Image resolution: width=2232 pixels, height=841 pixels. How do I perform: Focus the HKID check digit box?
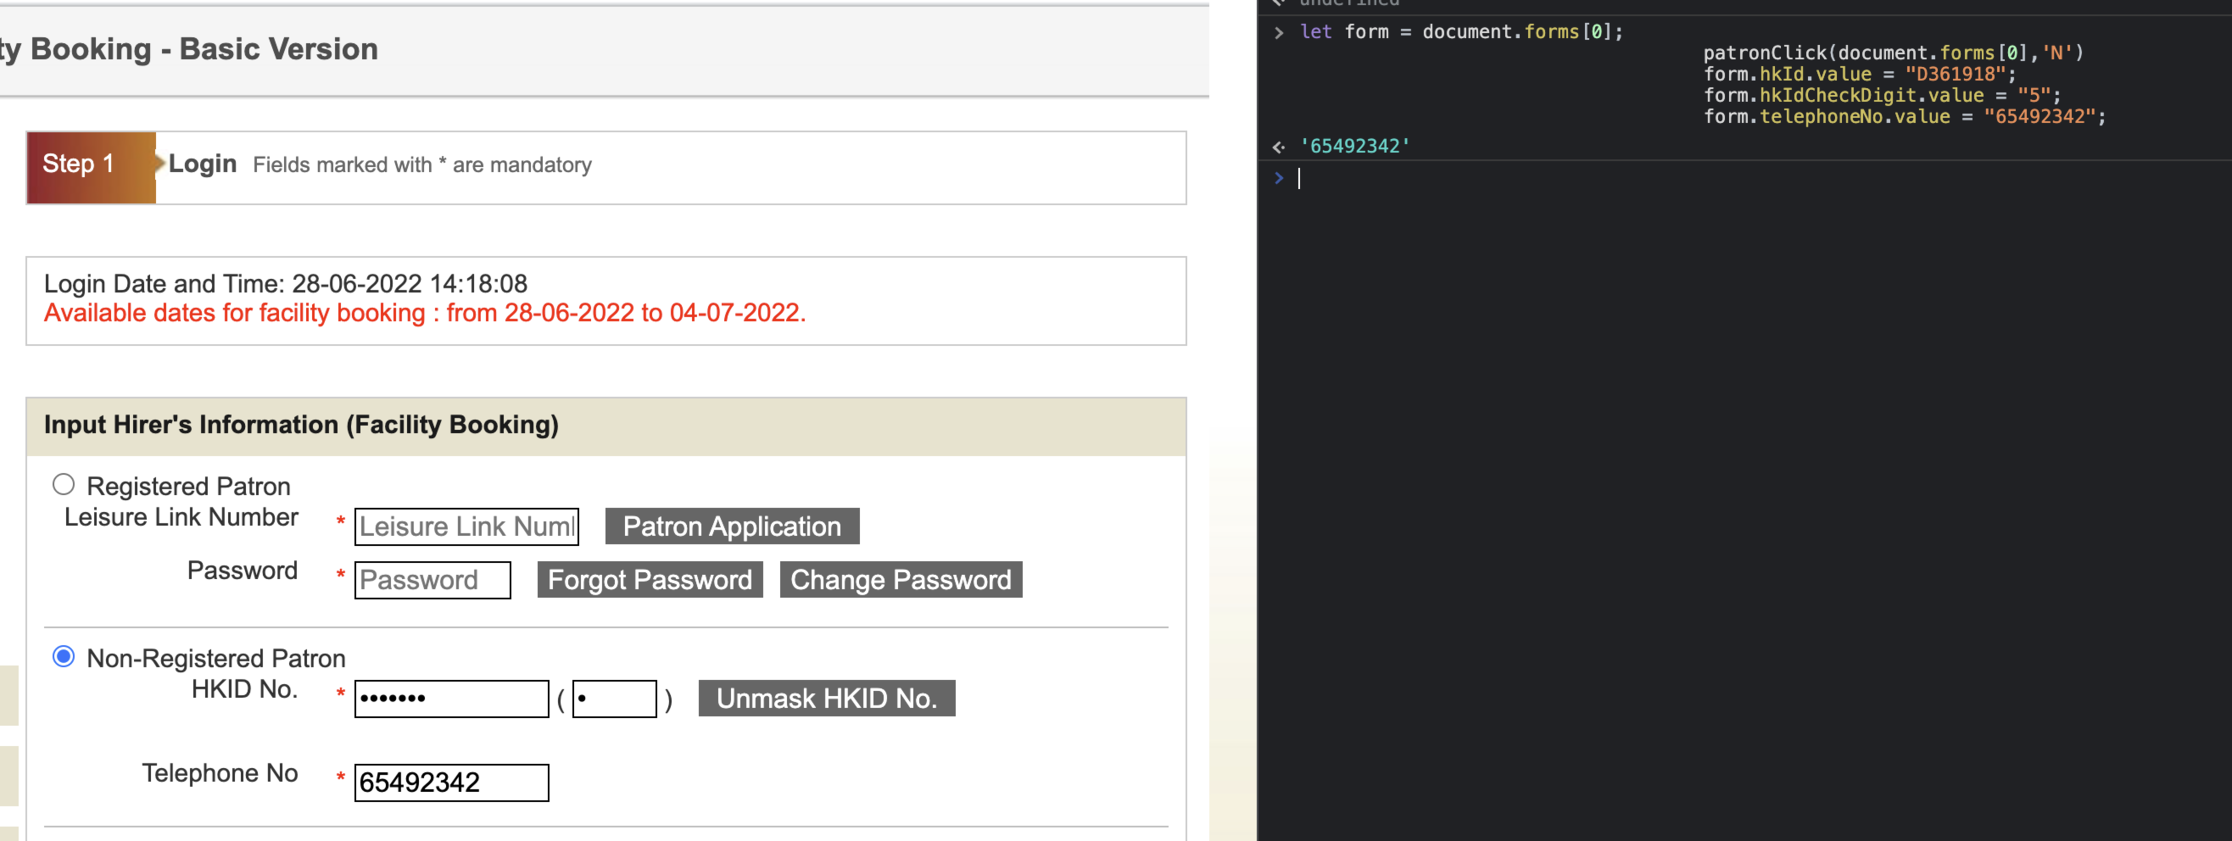[x=614, y=699]
